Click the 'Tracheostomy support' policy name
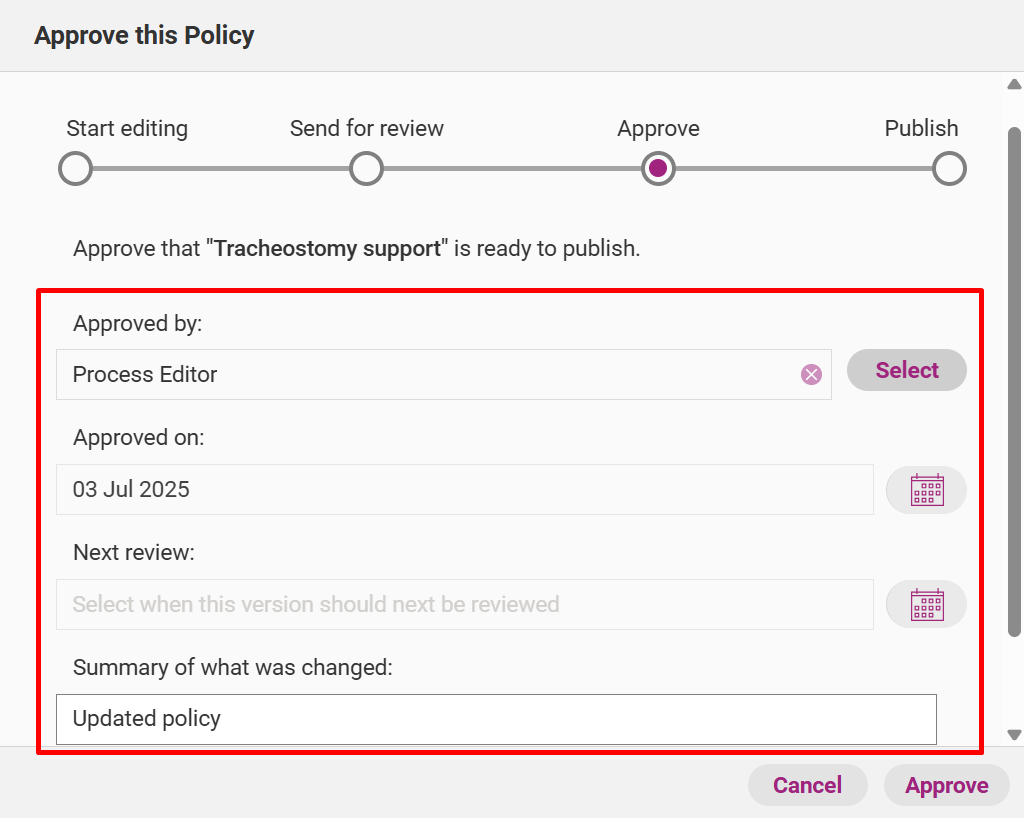This screenshot has height=818, width=1024. (327, 249)
